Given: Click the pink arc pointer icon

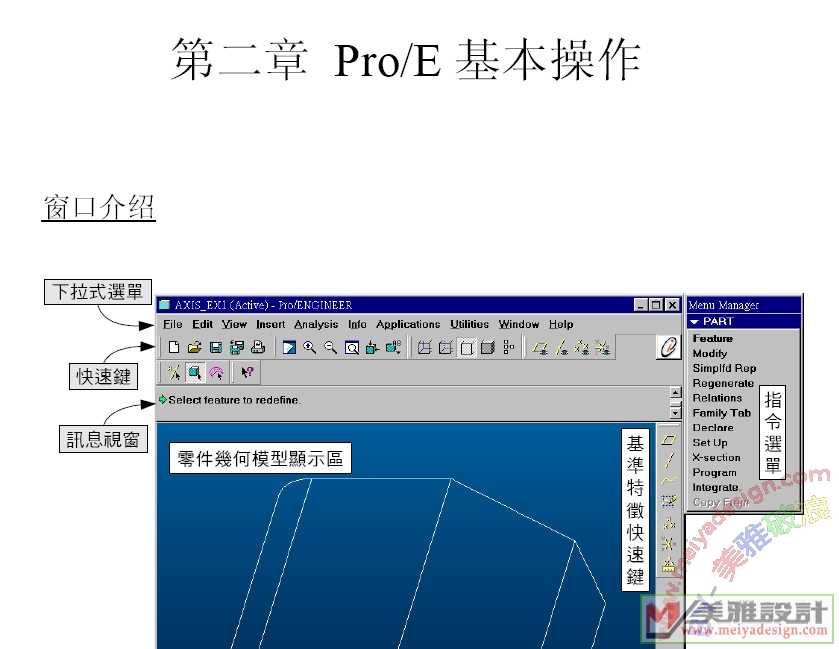Looking at the screenshot, I should [x=216, y=372].
